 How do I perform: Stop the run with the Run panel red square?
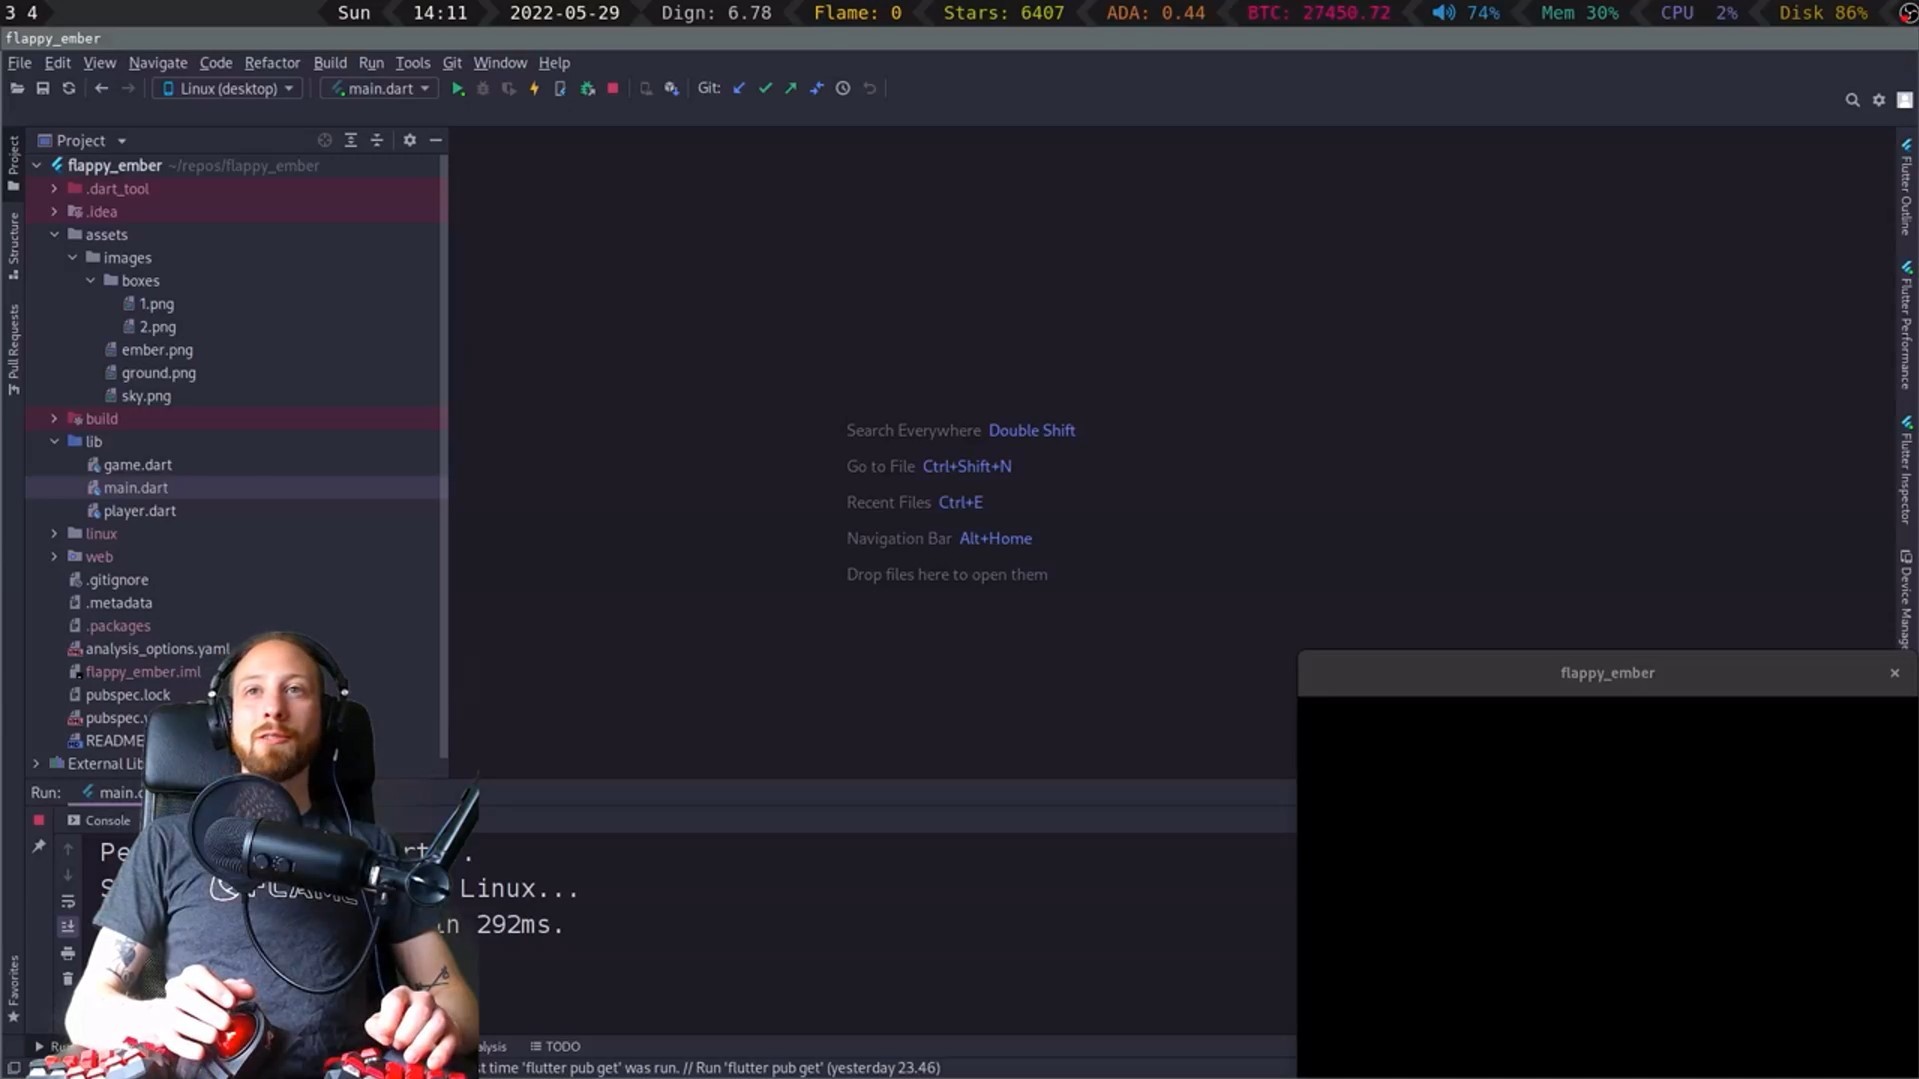pos(39,820)
